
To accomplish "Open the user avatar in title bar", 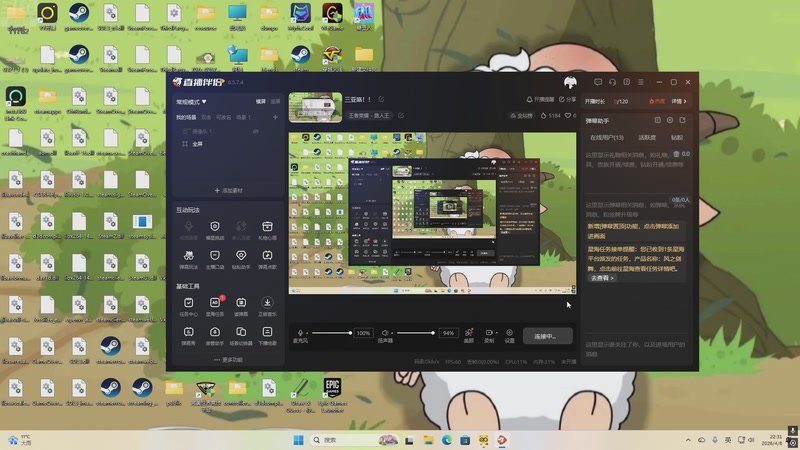I will point(570,82).
